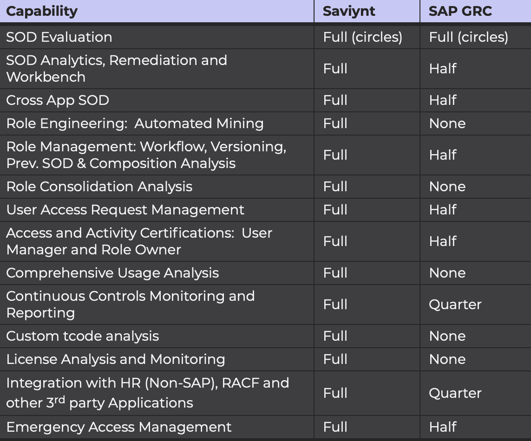Select the SOD Evaluation capability cell
The height and width of the screenshot is (441, 531).
pos(157,37)
